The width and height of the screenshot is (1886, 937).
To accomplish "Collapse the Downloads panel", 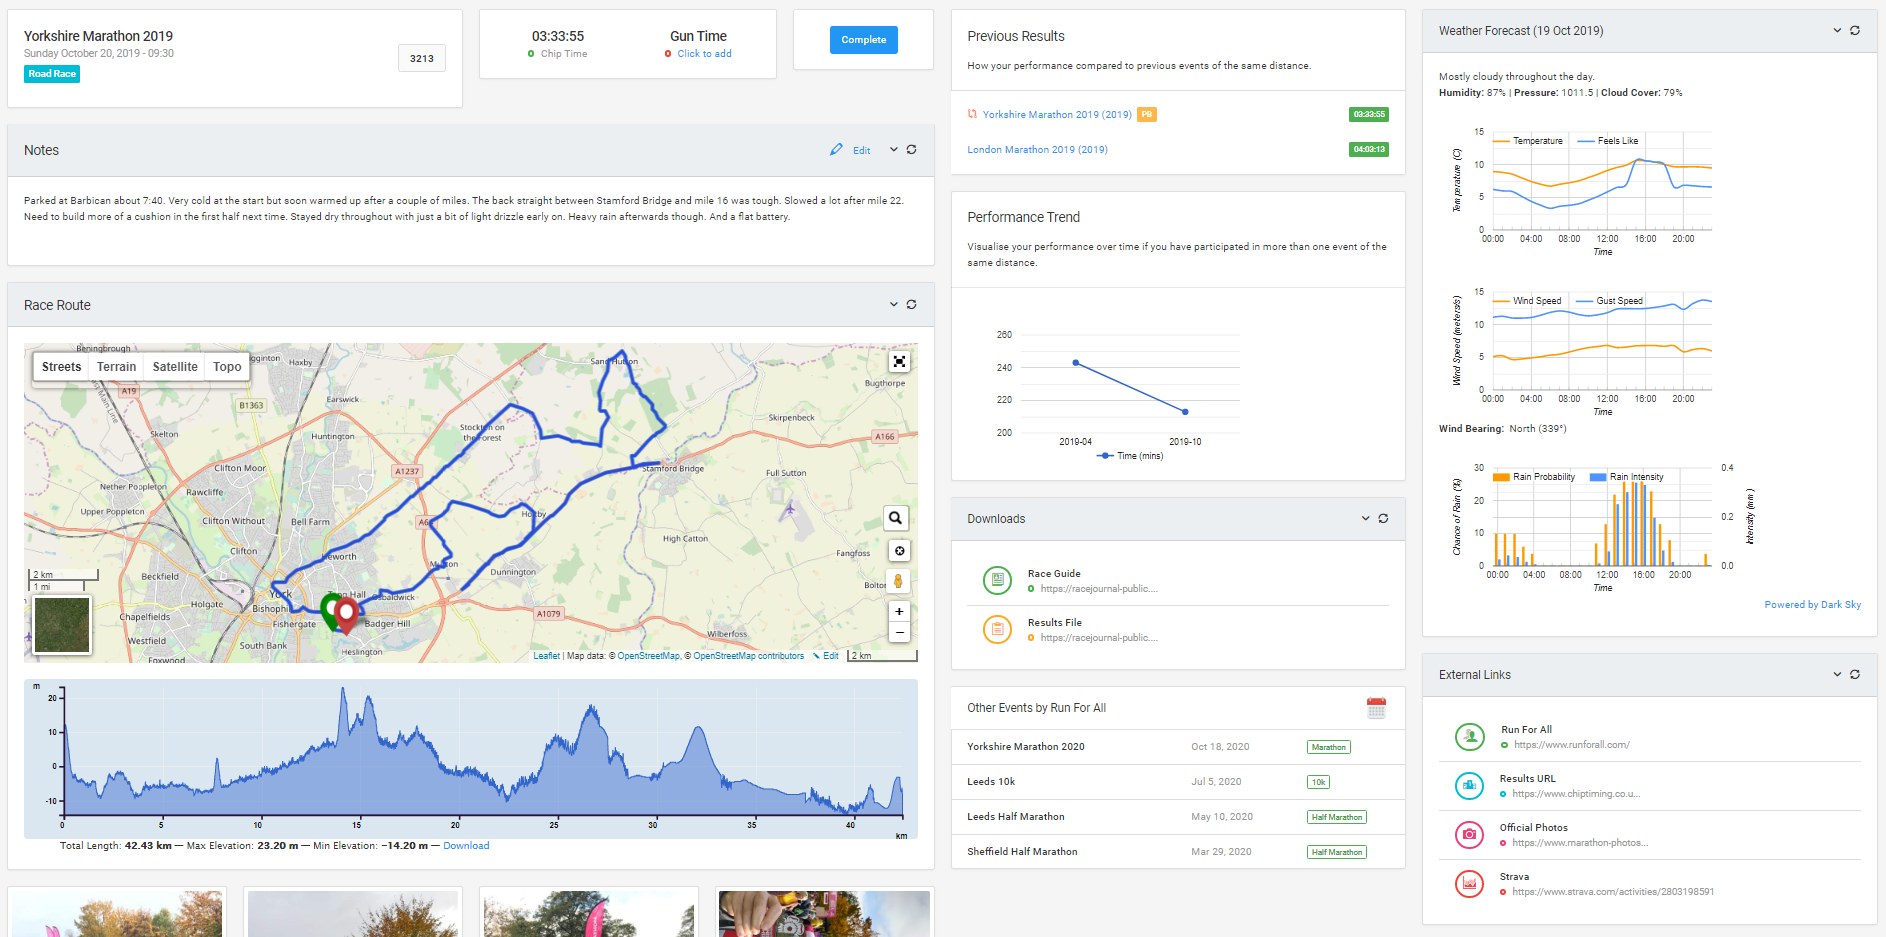I will pyautogui.click(x=1365, y=518).
